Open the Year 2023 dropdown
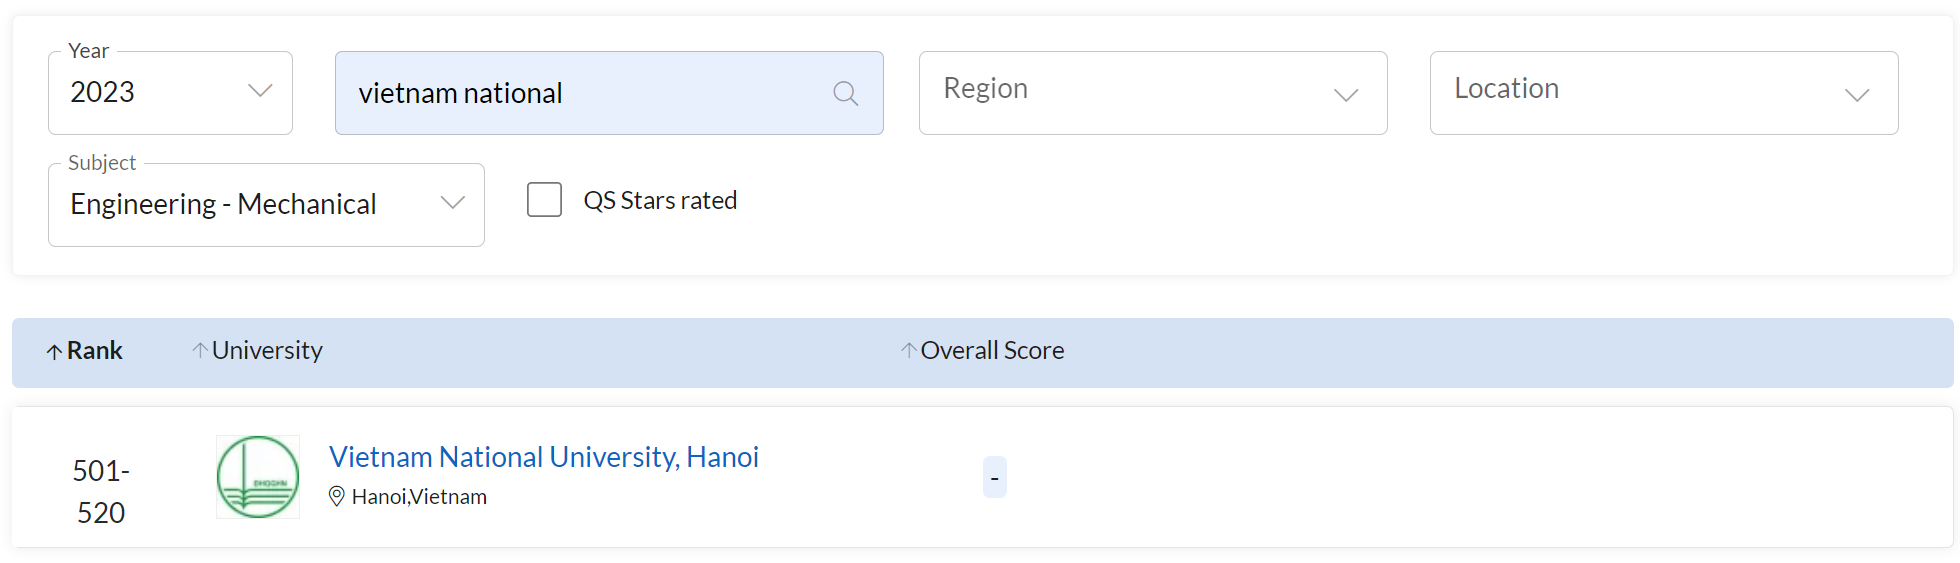The image size is (1960, 563). click(x=170, y=93)
